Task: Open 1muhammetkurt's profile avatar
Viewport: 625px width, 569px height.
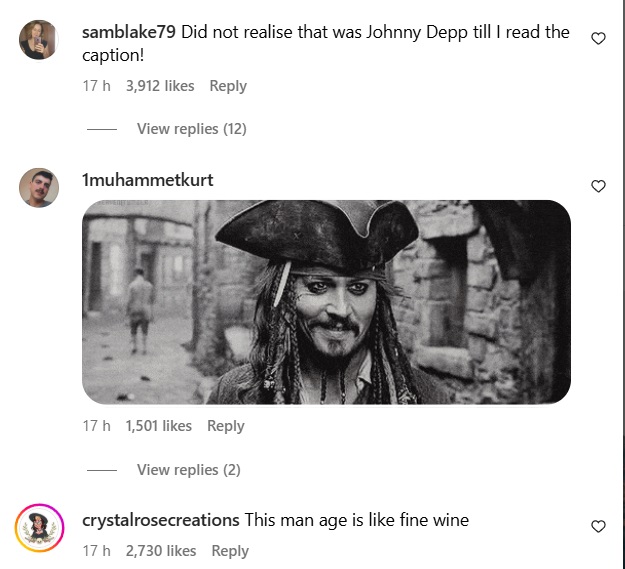Action: 39,187
